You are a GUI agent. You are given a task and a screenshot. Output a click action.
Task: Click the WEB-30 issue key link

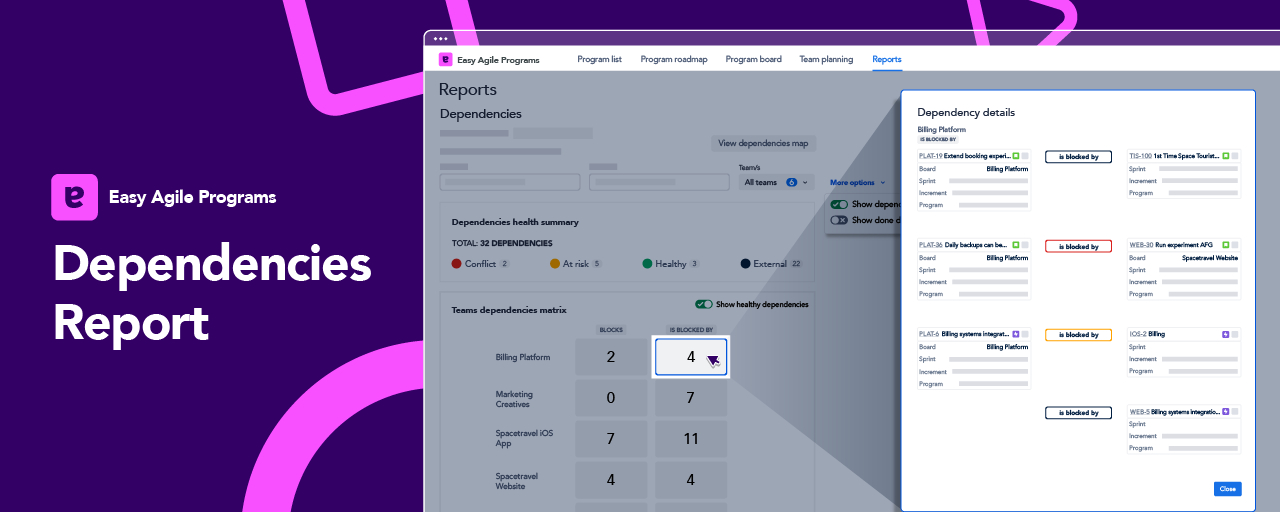click(1141, 244)
